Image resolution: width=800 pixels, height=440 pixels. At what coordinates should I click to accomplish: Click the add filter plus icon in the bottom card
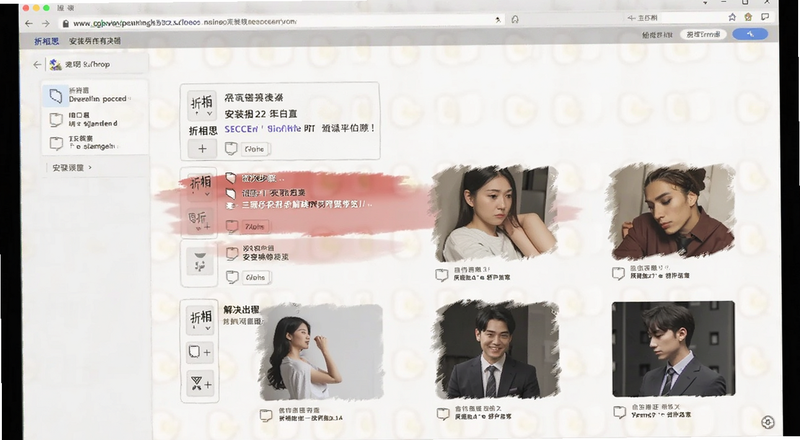199,384
